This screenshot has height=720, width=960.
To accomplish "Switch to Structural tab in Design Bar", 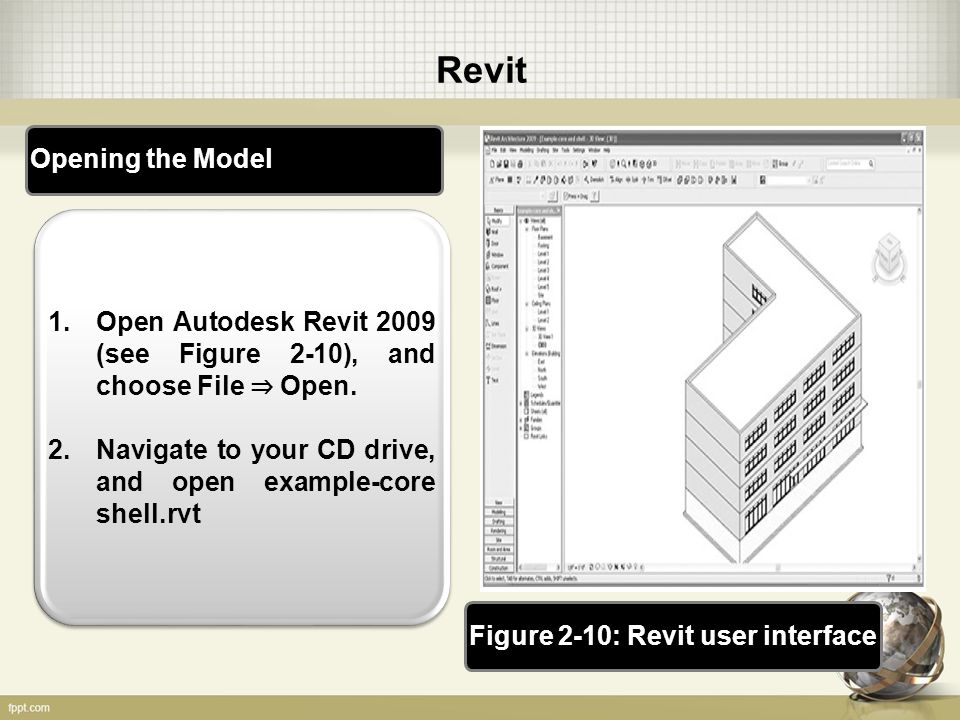I will (x=498, y=559).
